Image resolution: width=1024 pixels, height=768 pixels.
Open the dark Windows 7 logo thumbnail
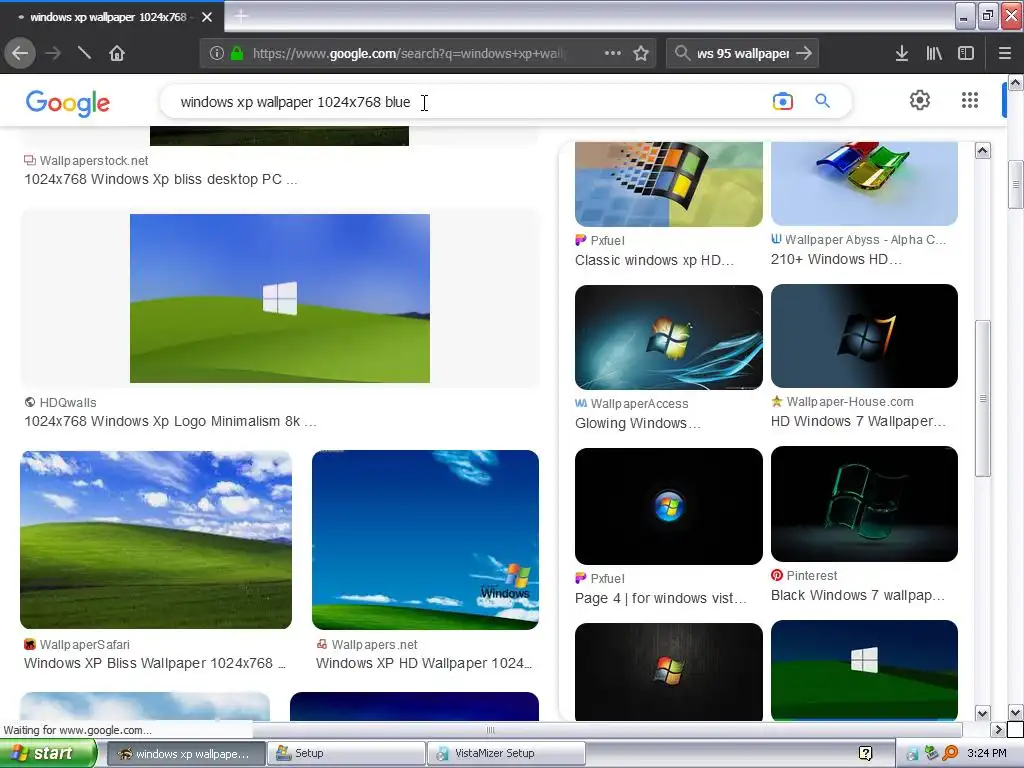pyautogui.click(x=864, y=336)
